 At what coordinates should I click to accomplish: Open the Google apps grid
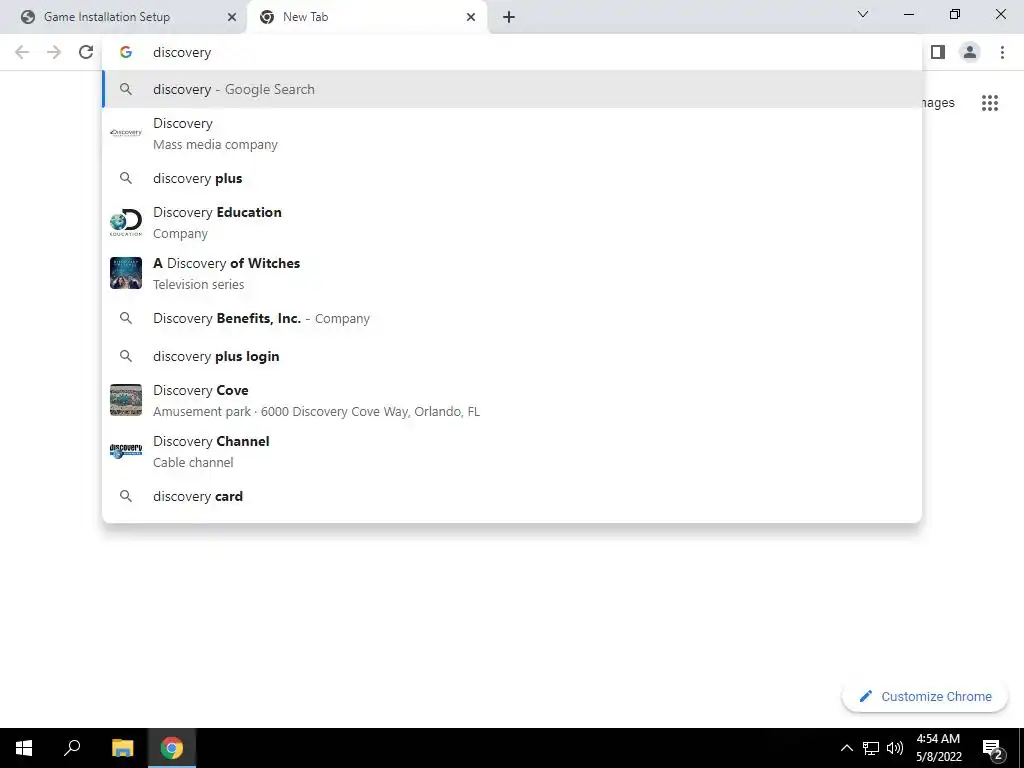point(989,103)
